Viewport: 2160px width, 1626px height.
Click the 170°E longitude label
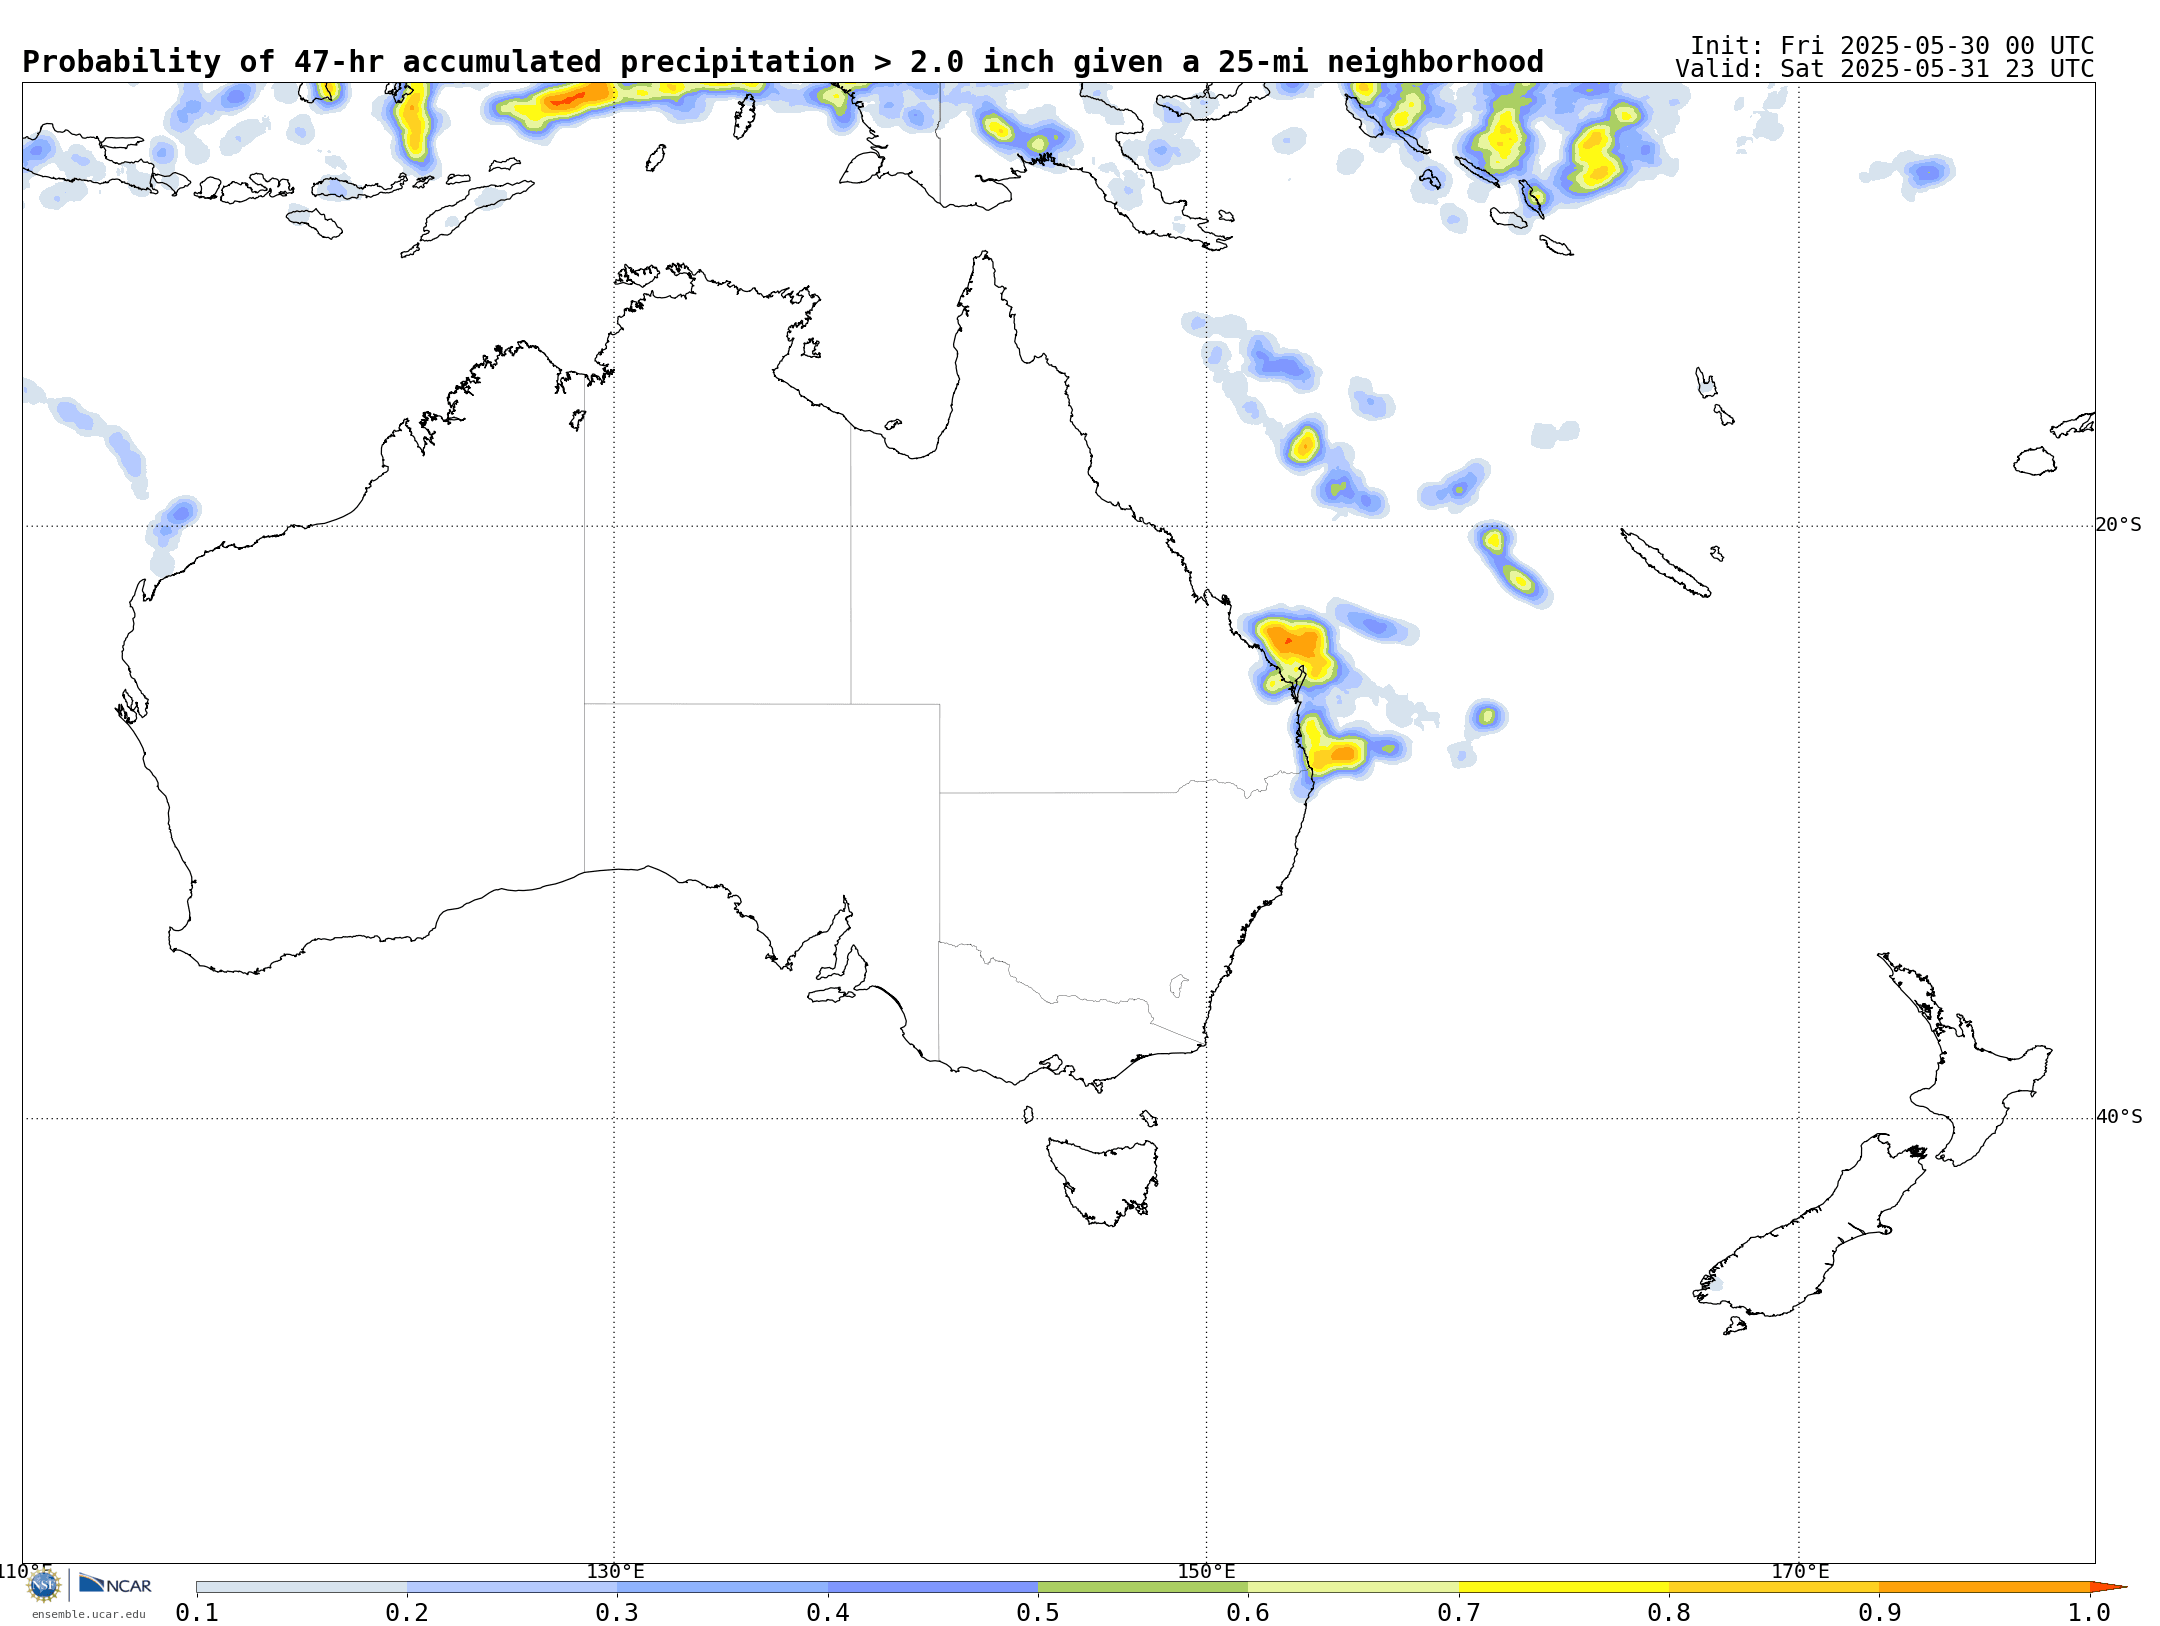click(1799, 1571)
